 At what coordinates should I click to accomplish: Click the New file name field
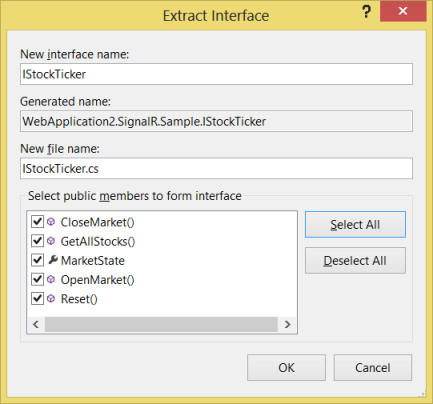click(216, 168)
